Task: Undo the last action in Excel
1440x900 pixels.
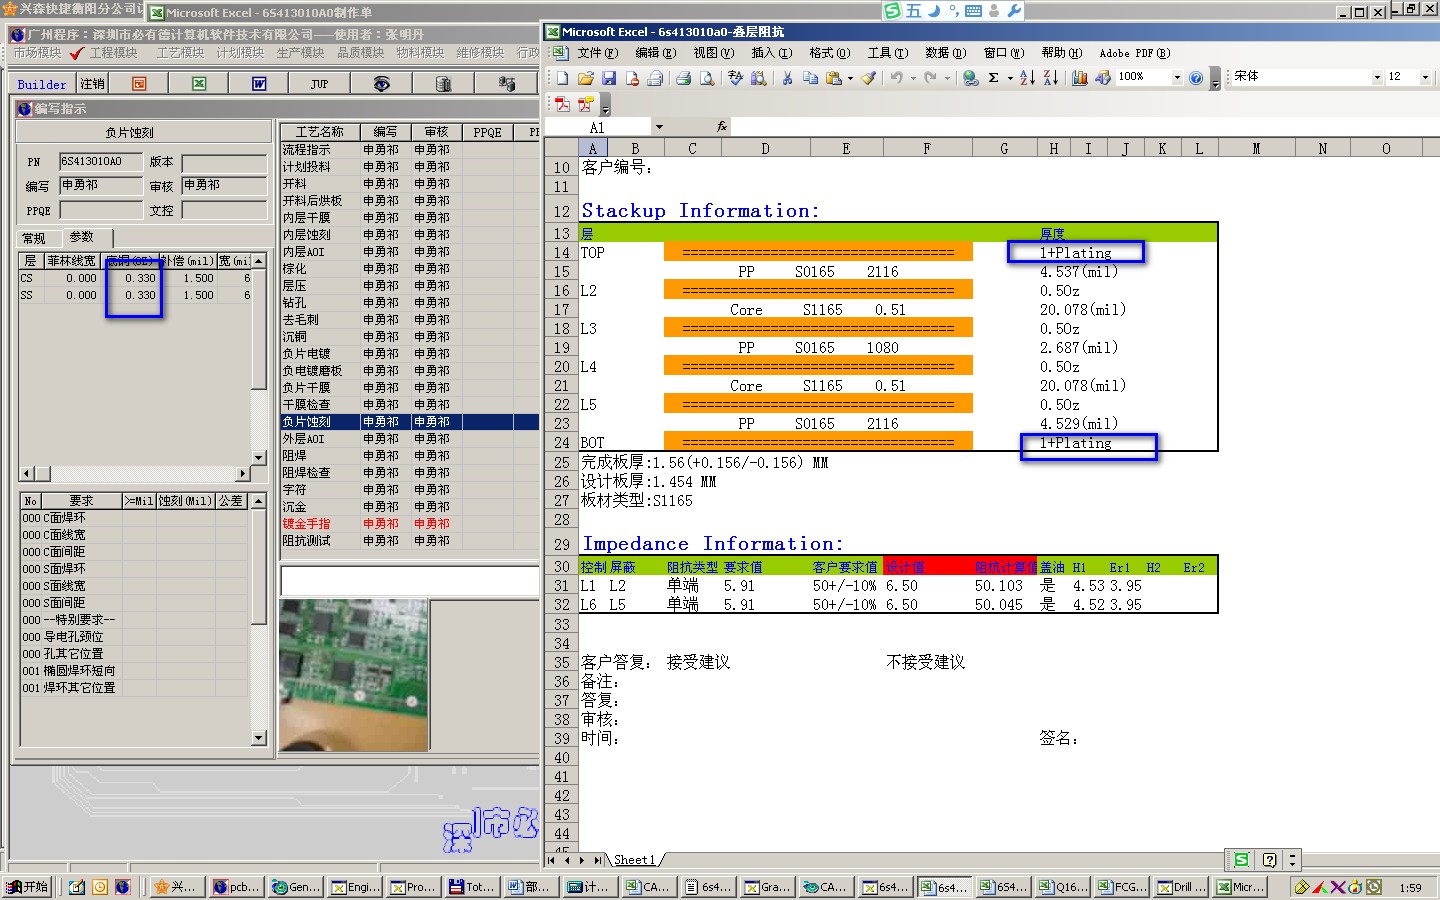Action: (x=897, y=77)
